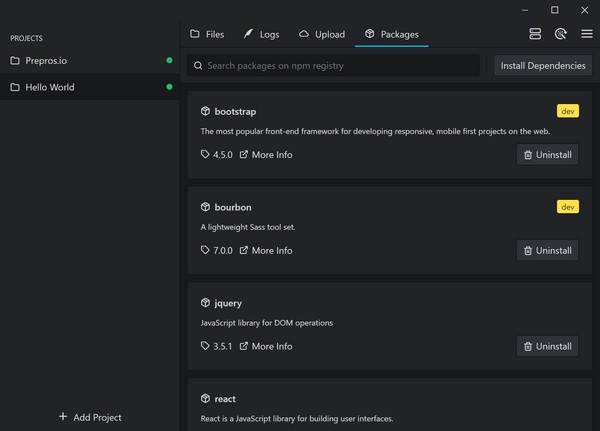Uninstall the jquery package
This screenshot has height=431, width=600.
click(x=547, y=347)
